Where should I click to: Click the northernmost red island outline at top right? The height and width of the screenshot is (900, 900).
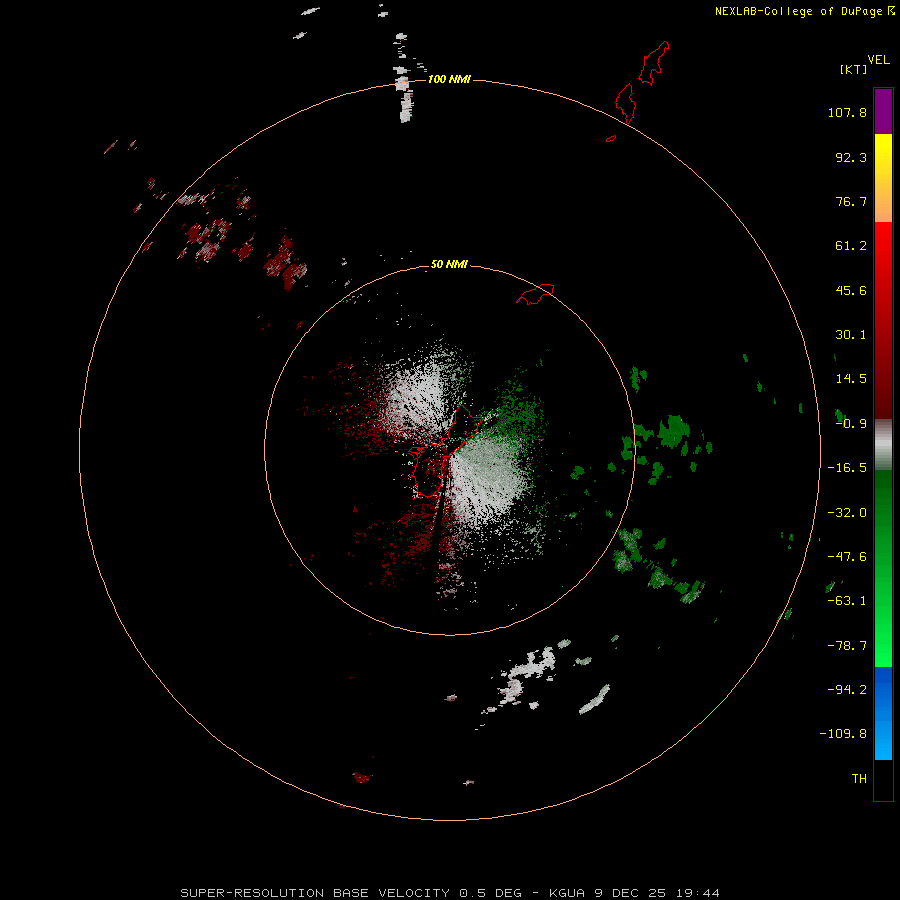[654, 63]
